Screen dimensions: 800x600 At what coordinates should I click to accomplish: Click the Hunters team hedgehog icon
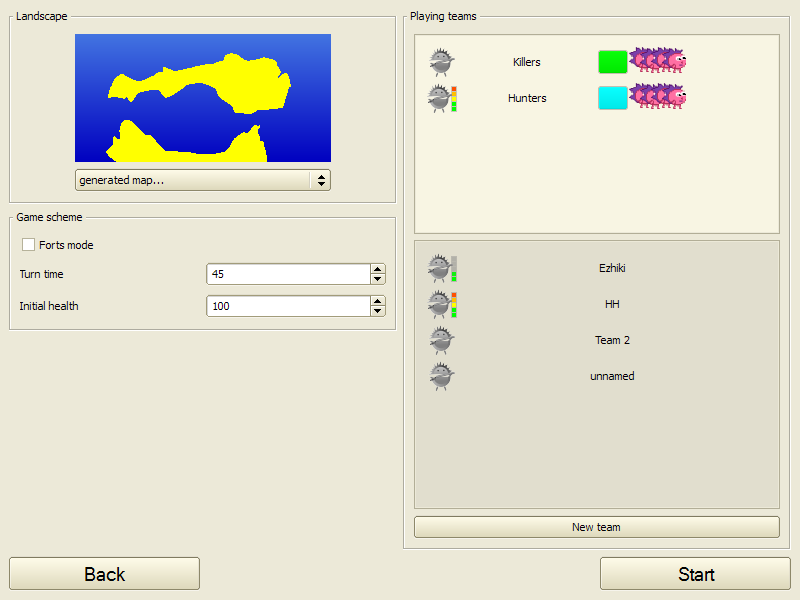pyautogui.click(x=442, y=98)
